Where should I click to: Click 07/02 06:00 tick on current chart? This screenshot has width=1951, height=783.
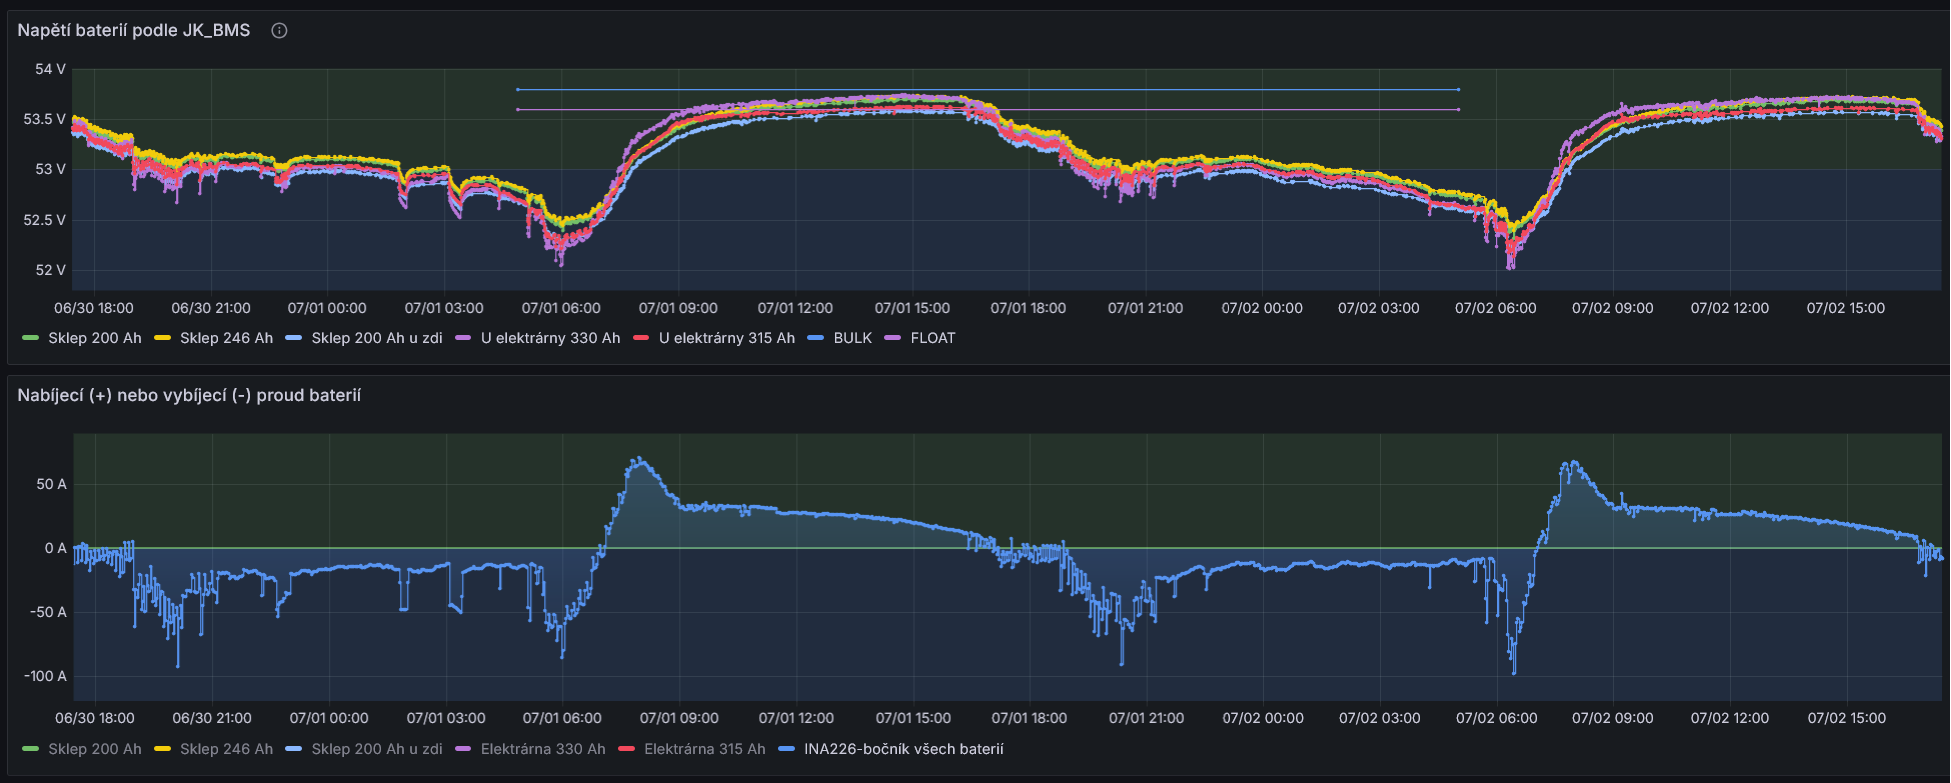point(1497,718)
